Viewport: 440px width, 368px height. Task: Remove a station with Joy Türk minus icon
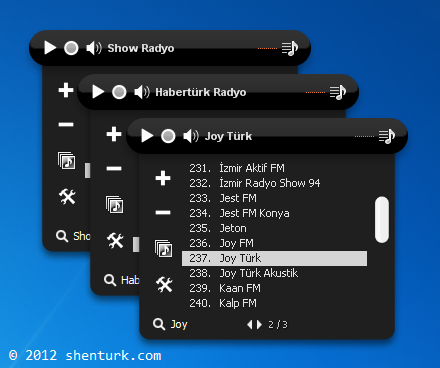(163, 212)
